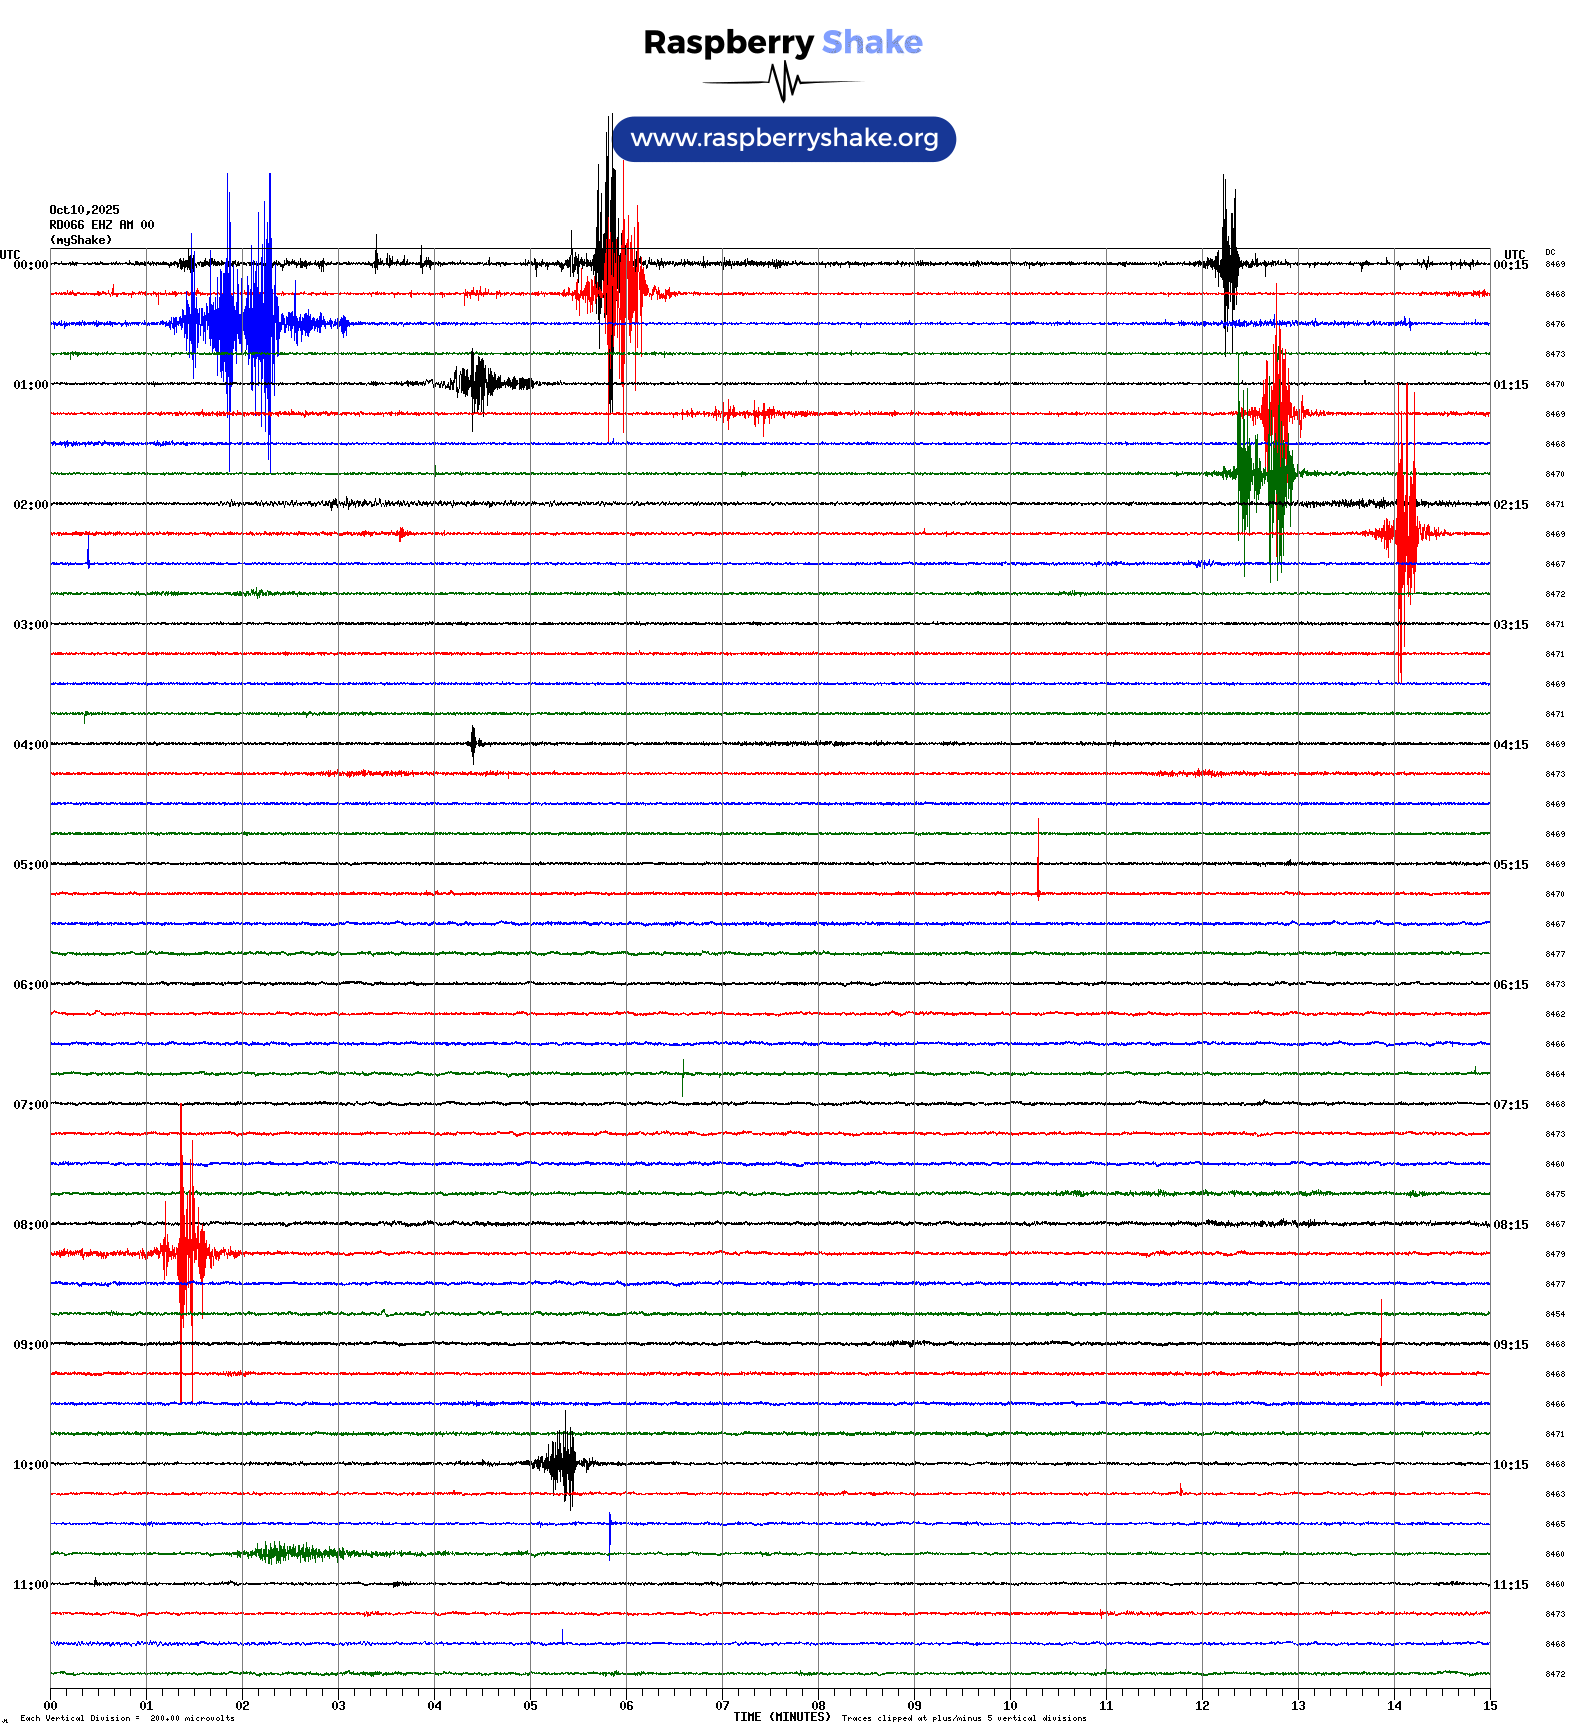Select the 06:00 time label on the left axis
Viewport: 1570px width, 1732px height.
coord(30,985)
